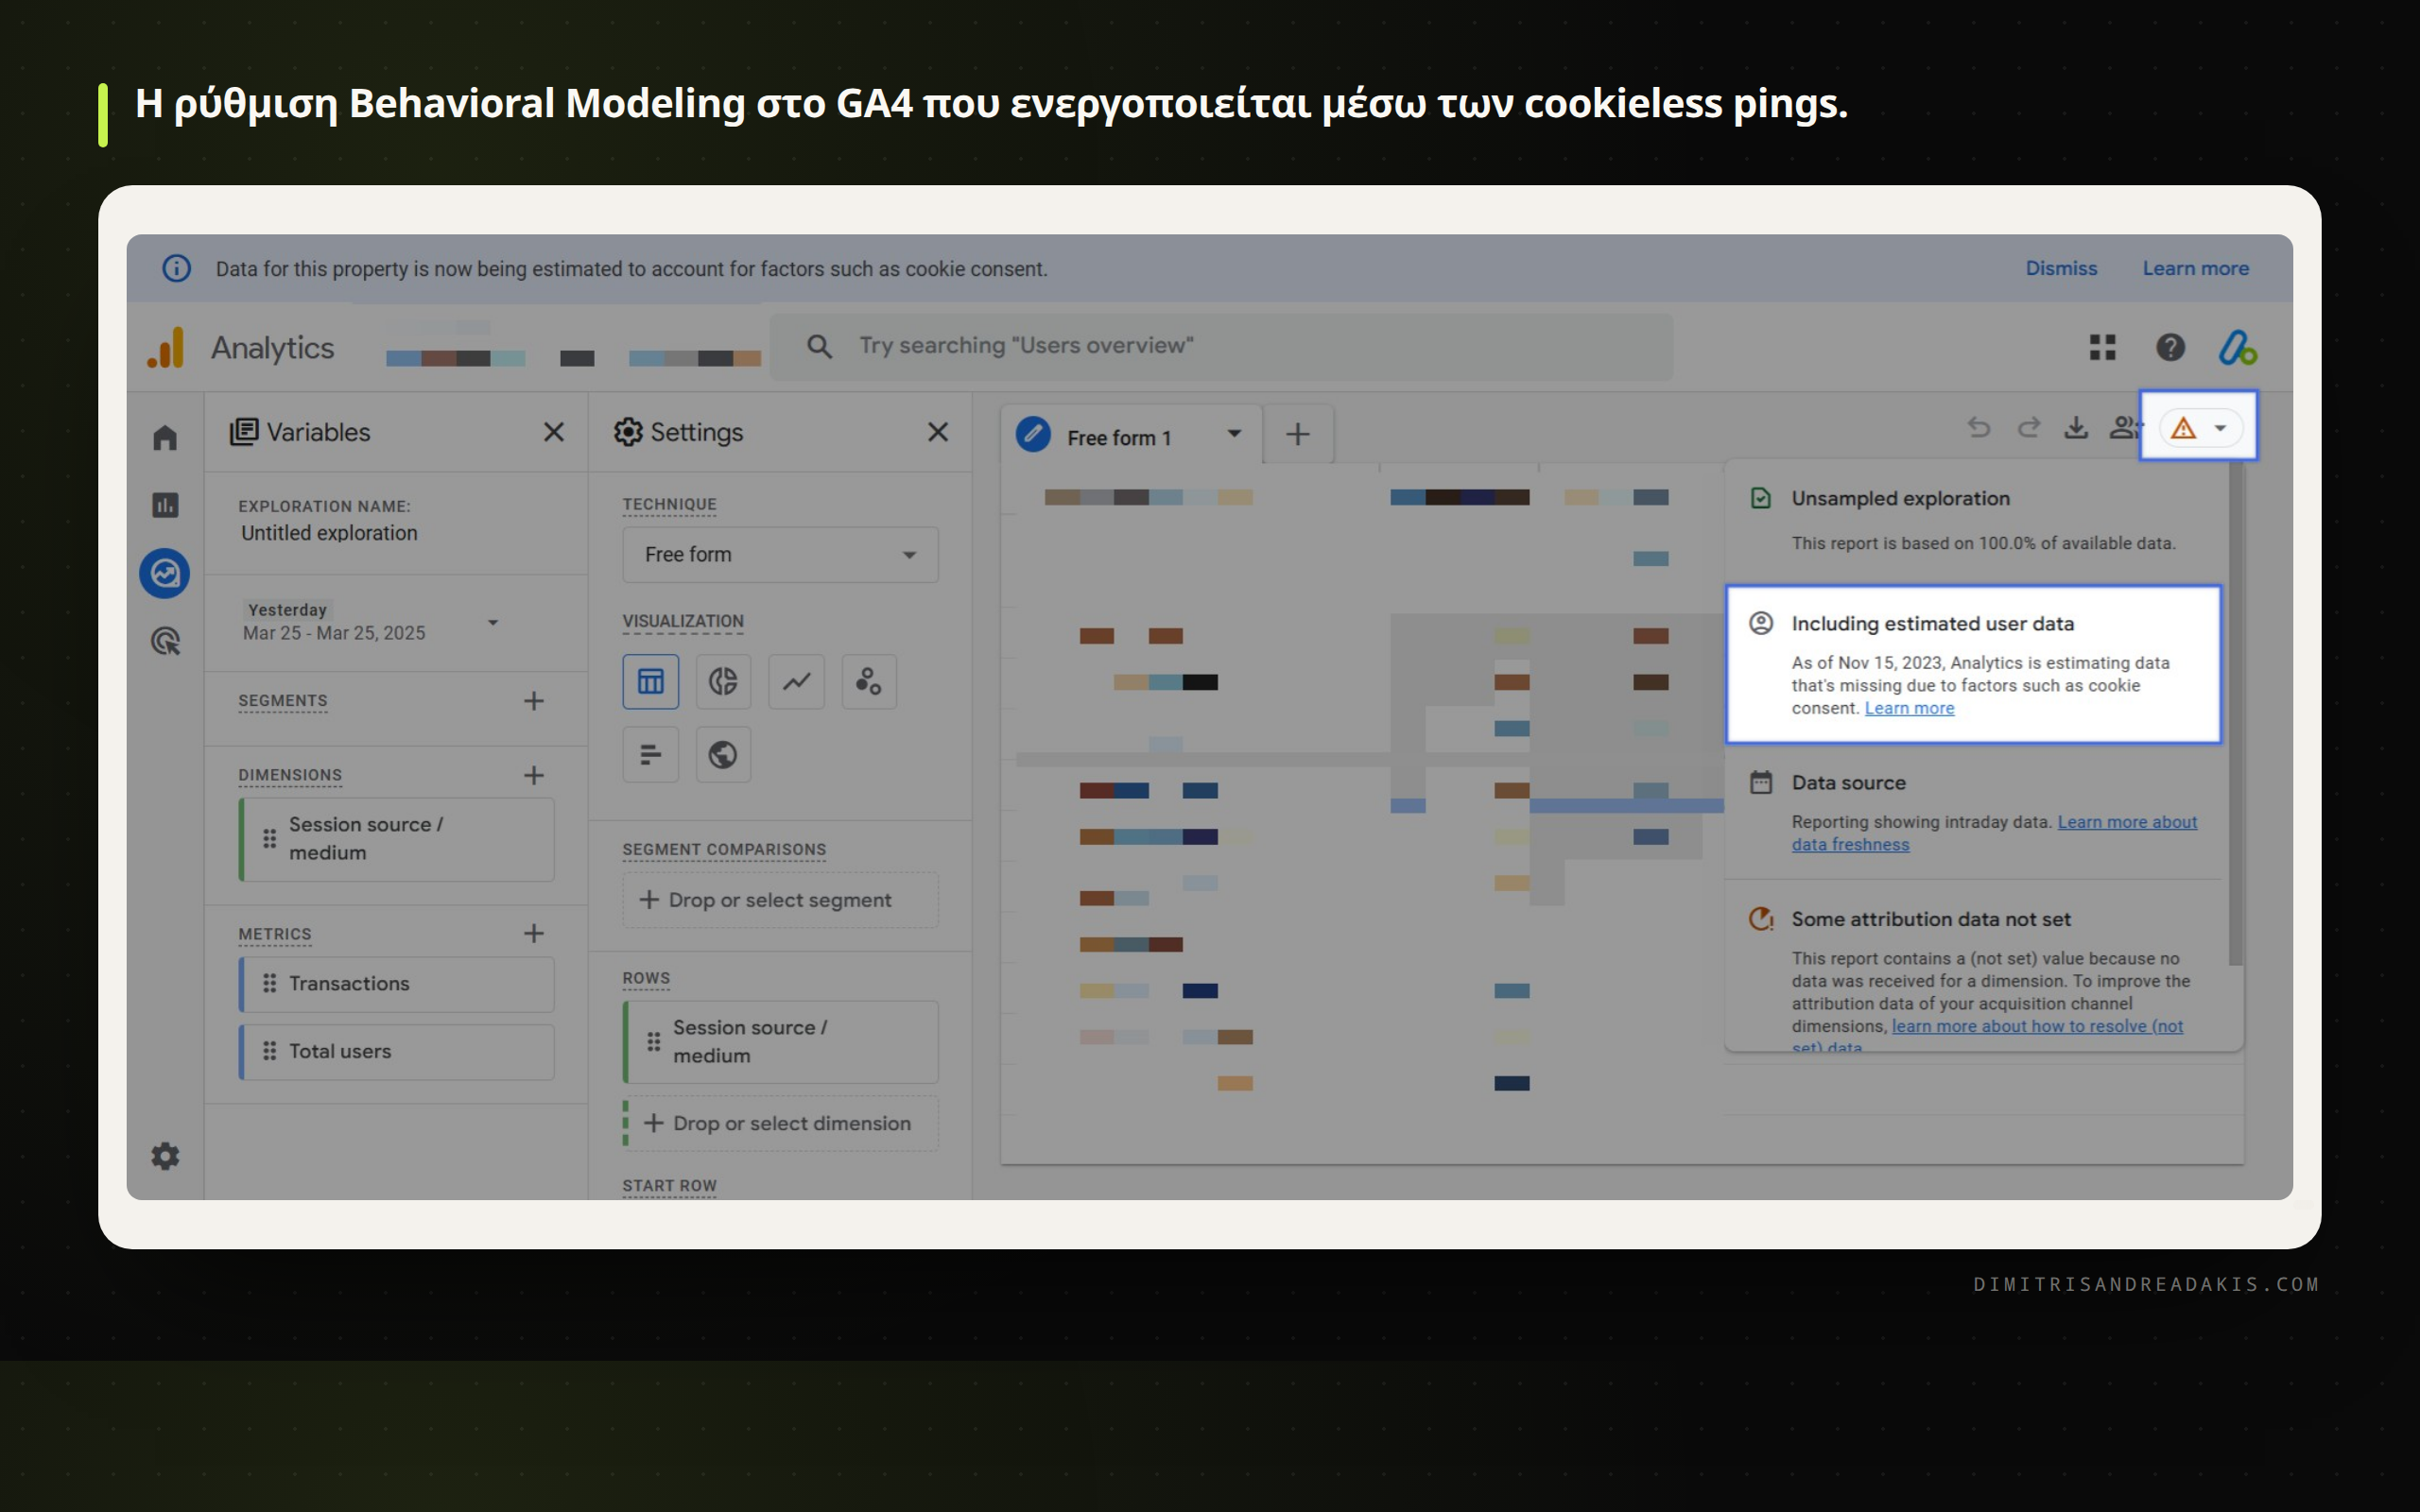Click Drop or select dimension box
Screen dimensions: 2420x1512
coord(780,1124)
